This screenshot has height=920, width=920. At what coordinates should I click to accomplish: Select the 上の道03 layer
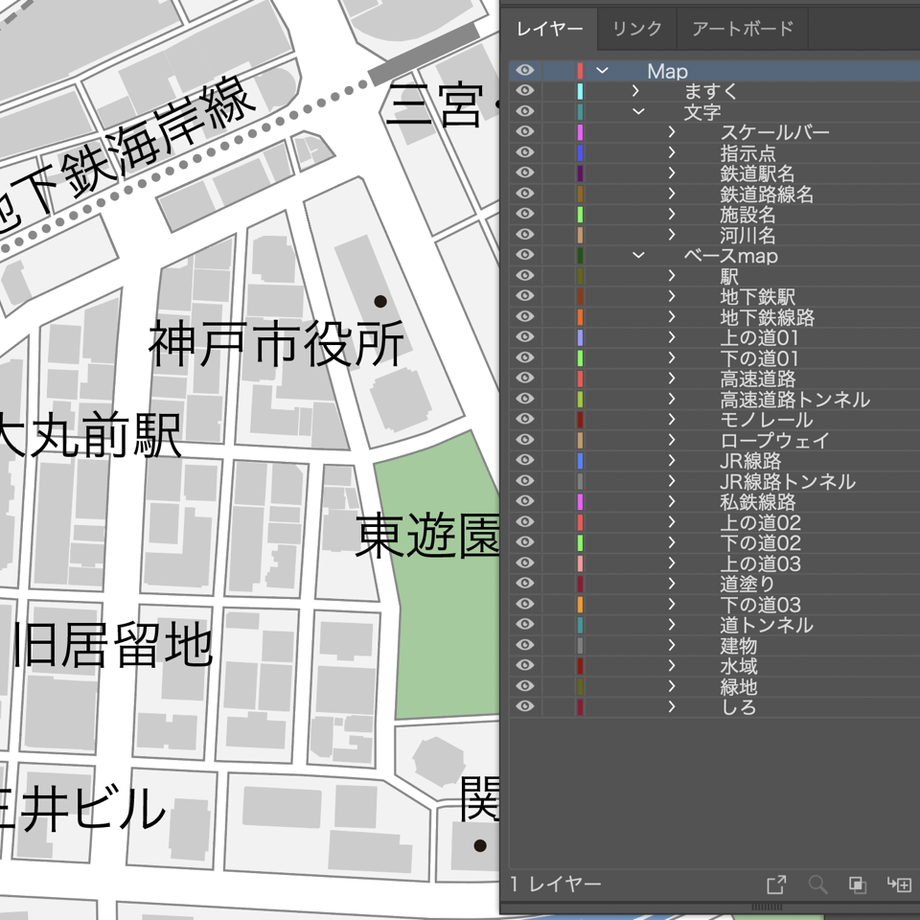pos(760,563)
